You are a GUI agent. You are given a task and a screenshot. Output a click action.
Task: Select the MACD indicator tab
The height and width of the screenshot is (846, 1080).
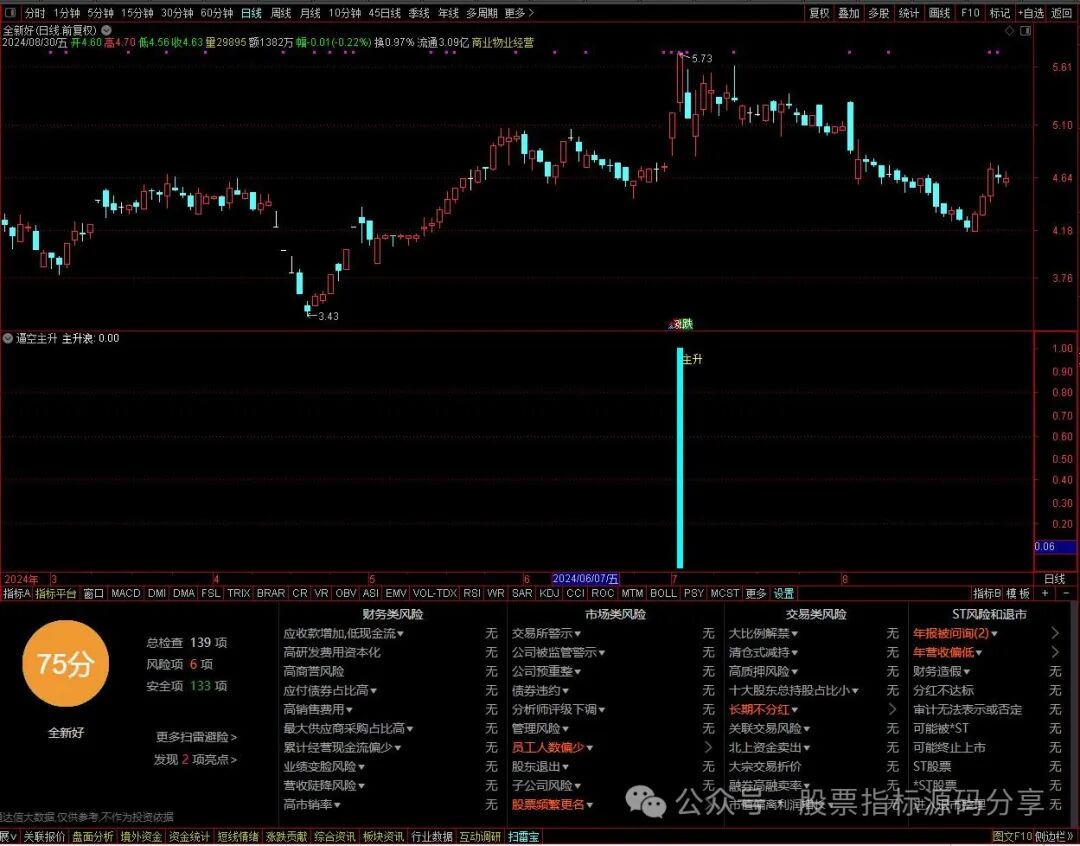[x=126, y=593]
